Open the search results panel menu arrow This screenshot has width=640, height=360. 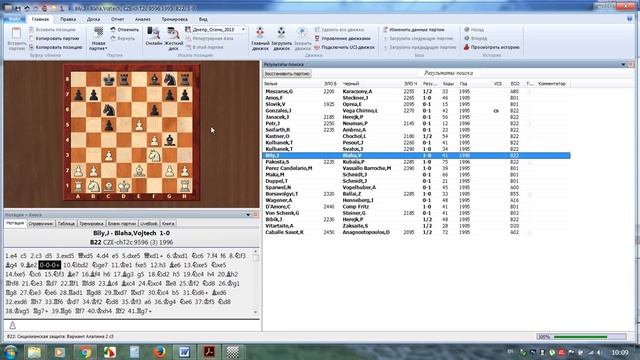(x=623, y=64)
